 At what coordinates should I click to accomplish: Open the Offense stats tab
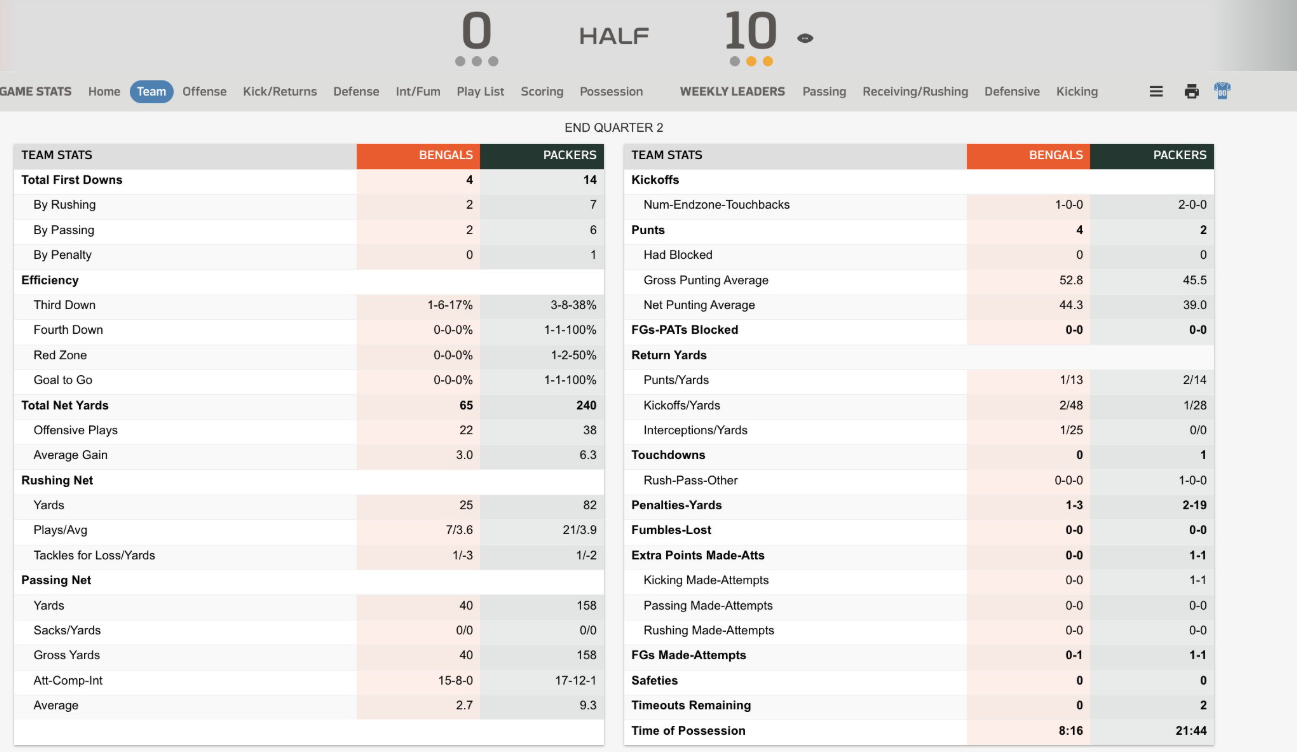204,91
